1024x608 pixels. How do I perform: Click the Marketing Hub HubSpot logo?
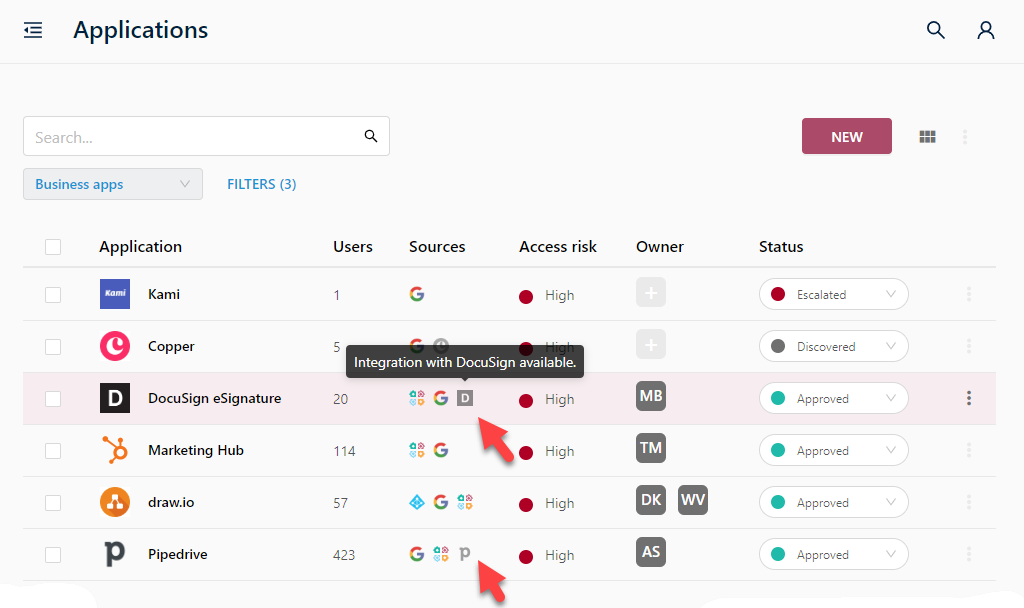point(115,450)
